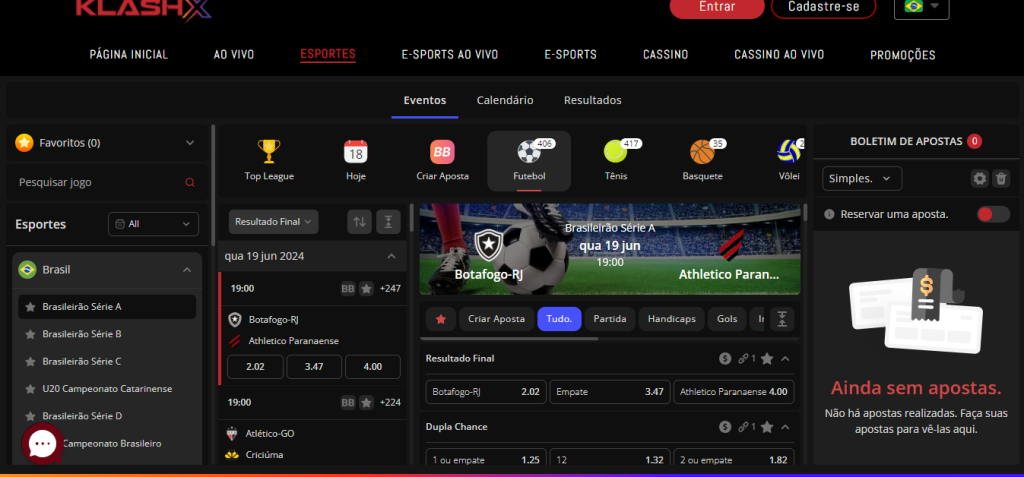Go to Página Inicial menu
This screenshot has height=477, width=1024.
129,55
